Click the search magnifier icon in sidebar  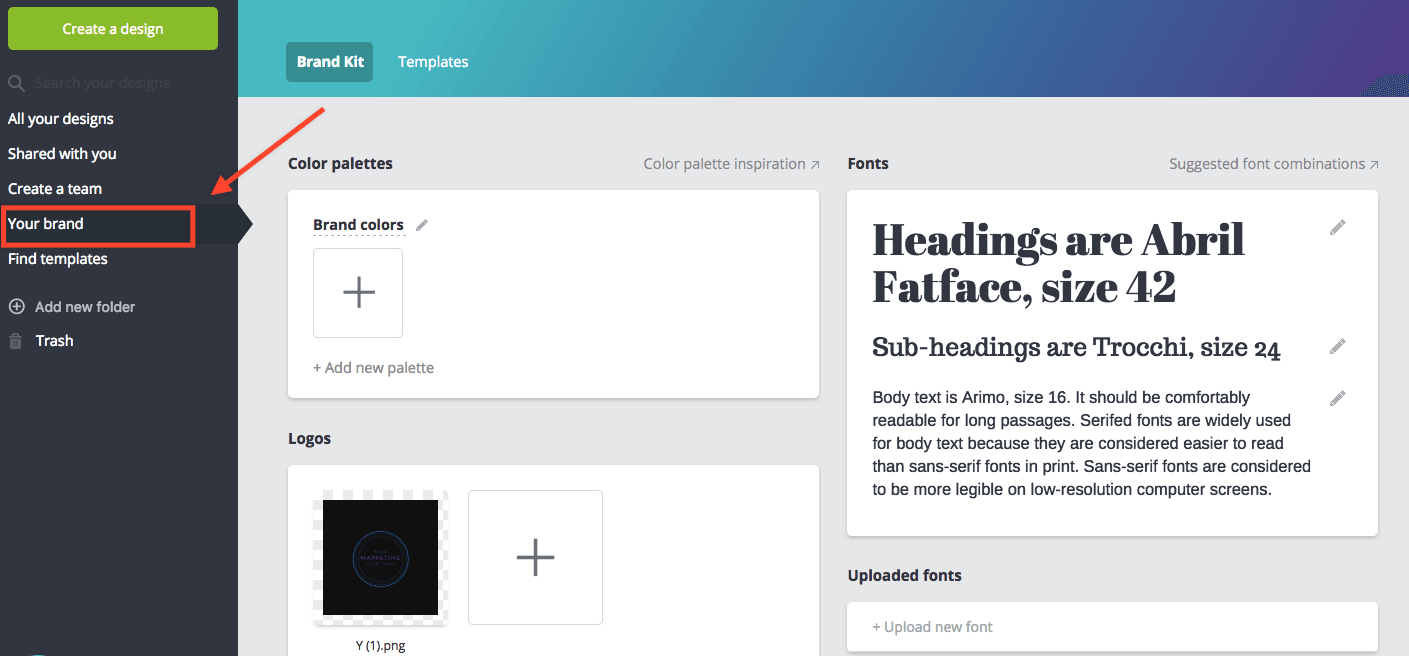(x=16, y=84)
